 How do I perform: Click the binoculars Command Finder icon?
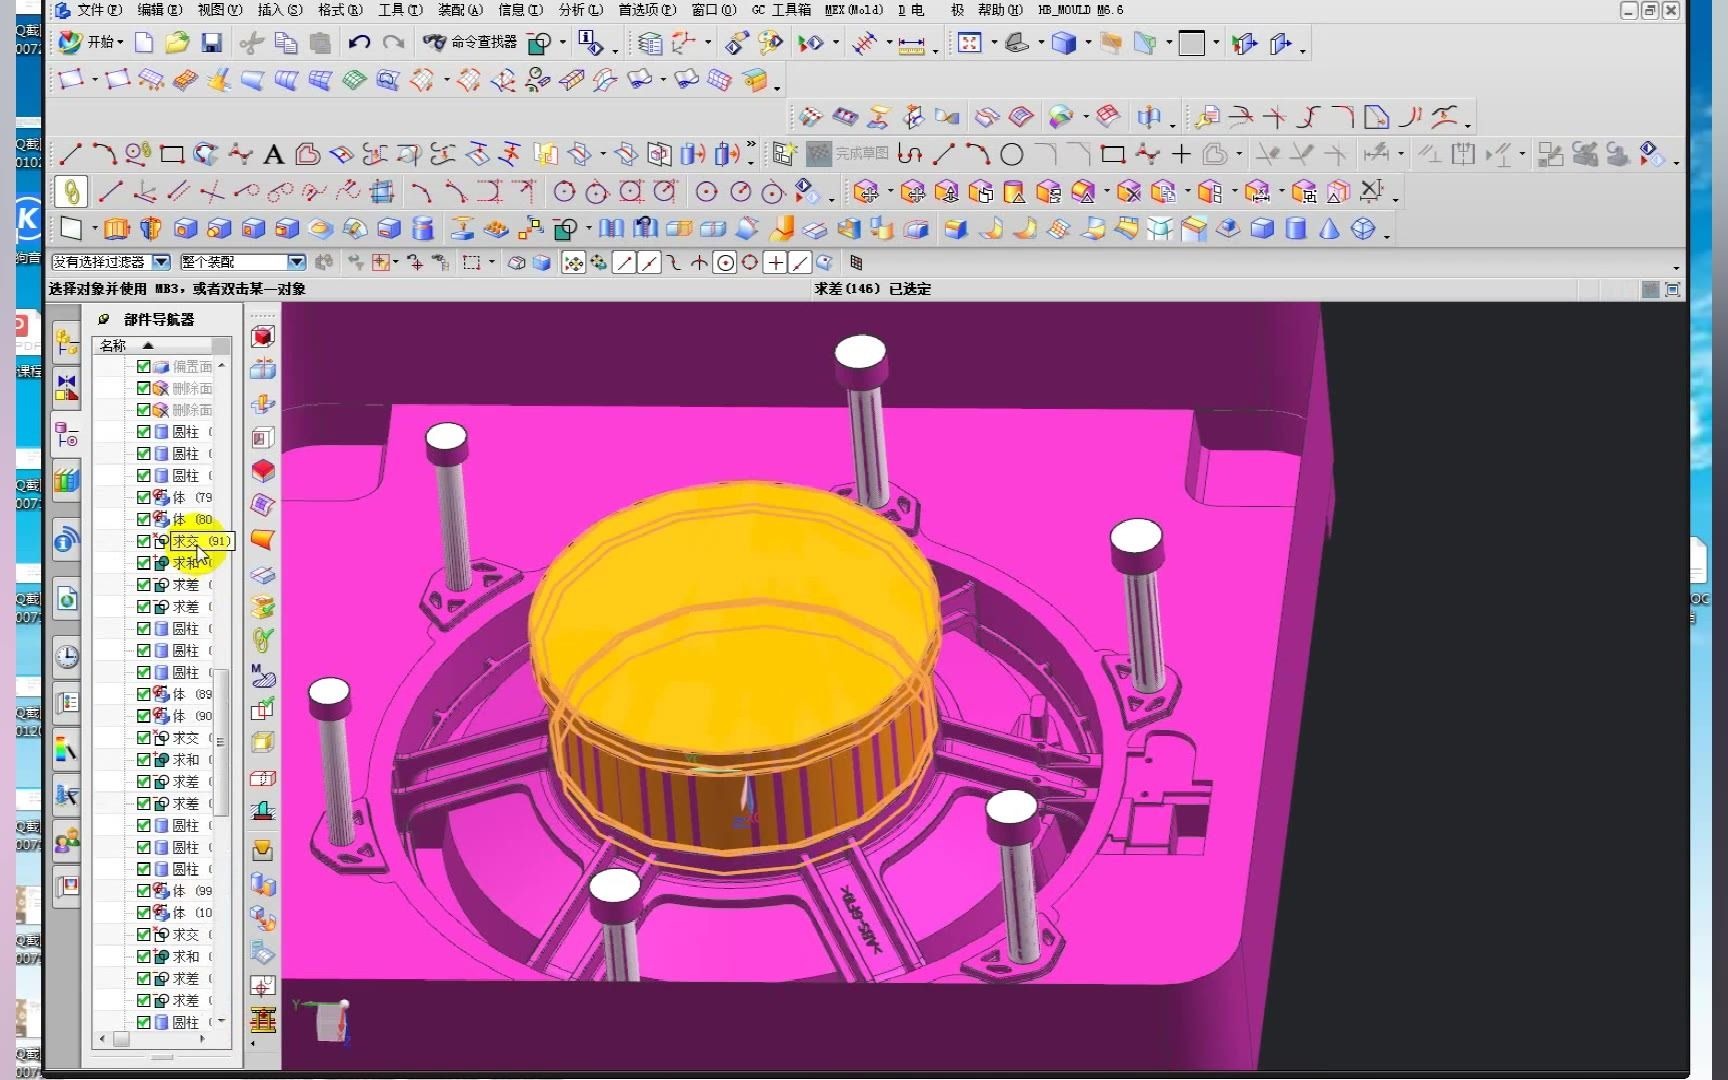coord(433,42)
